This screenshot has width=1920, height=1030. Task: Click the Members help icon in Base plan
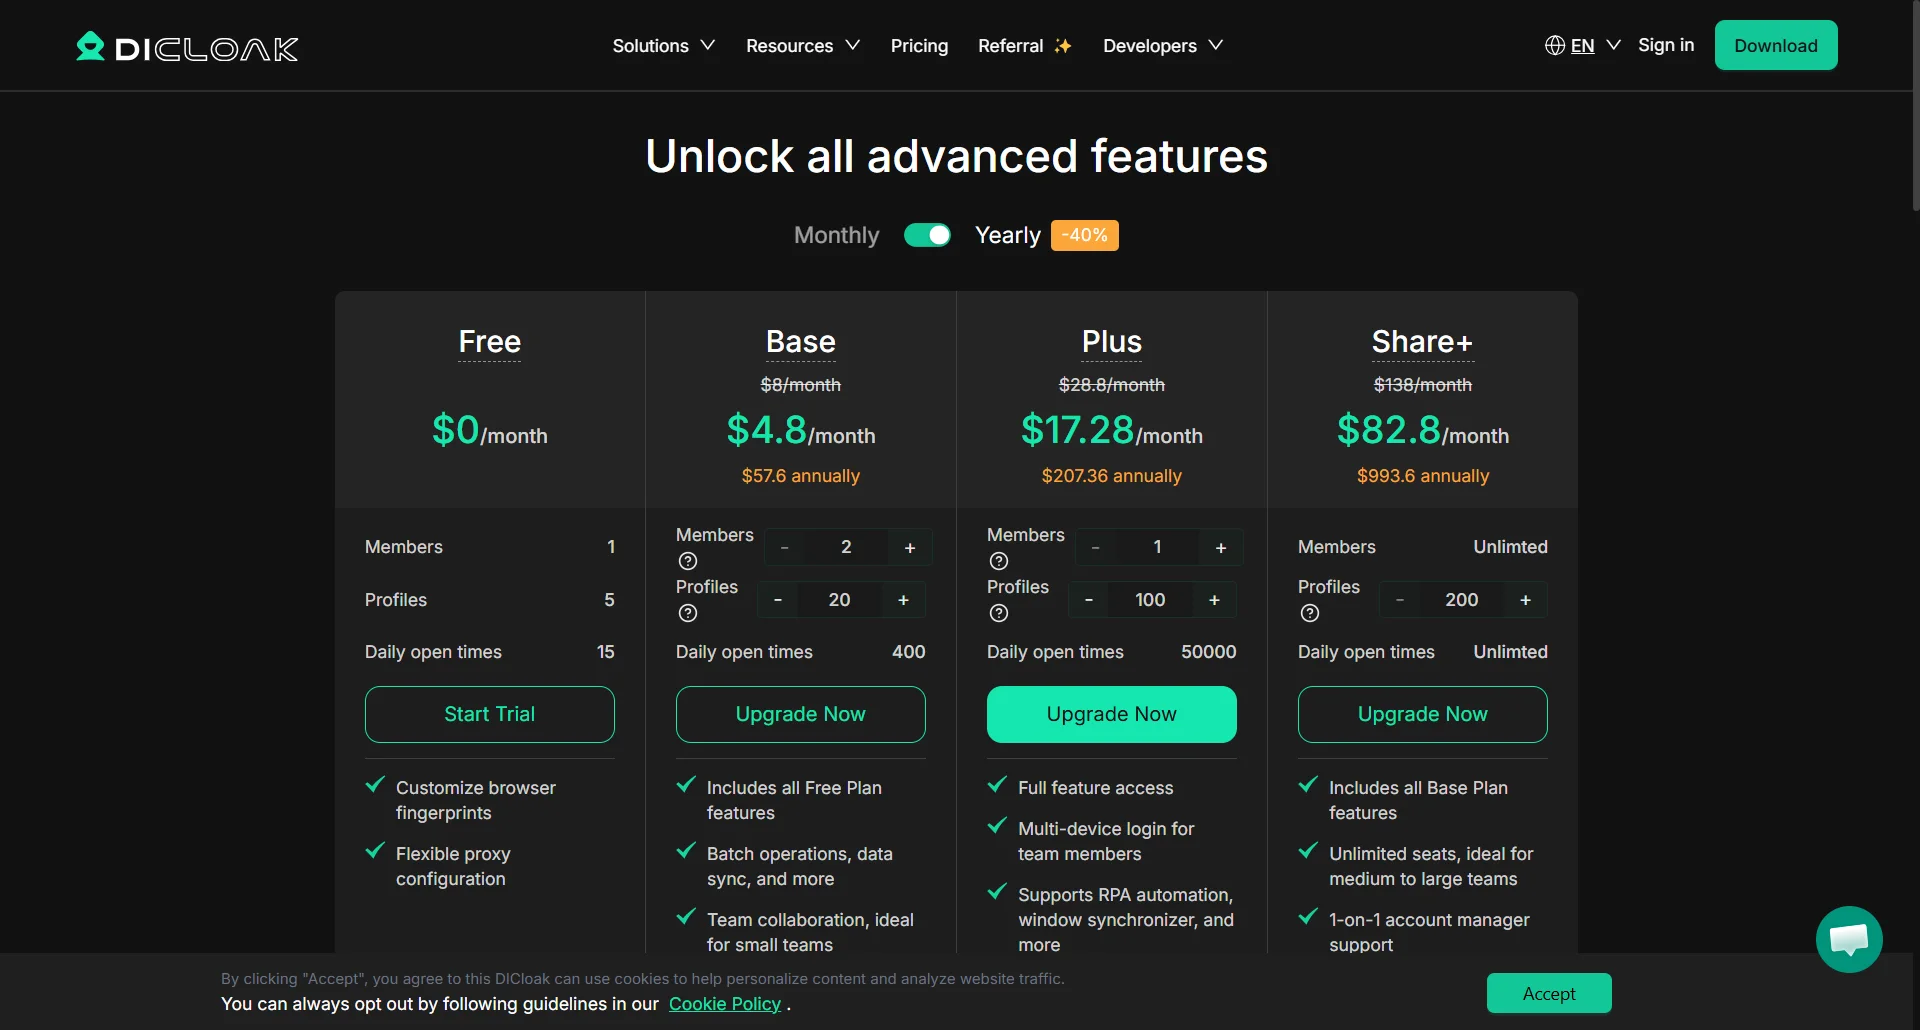(687, 561)
